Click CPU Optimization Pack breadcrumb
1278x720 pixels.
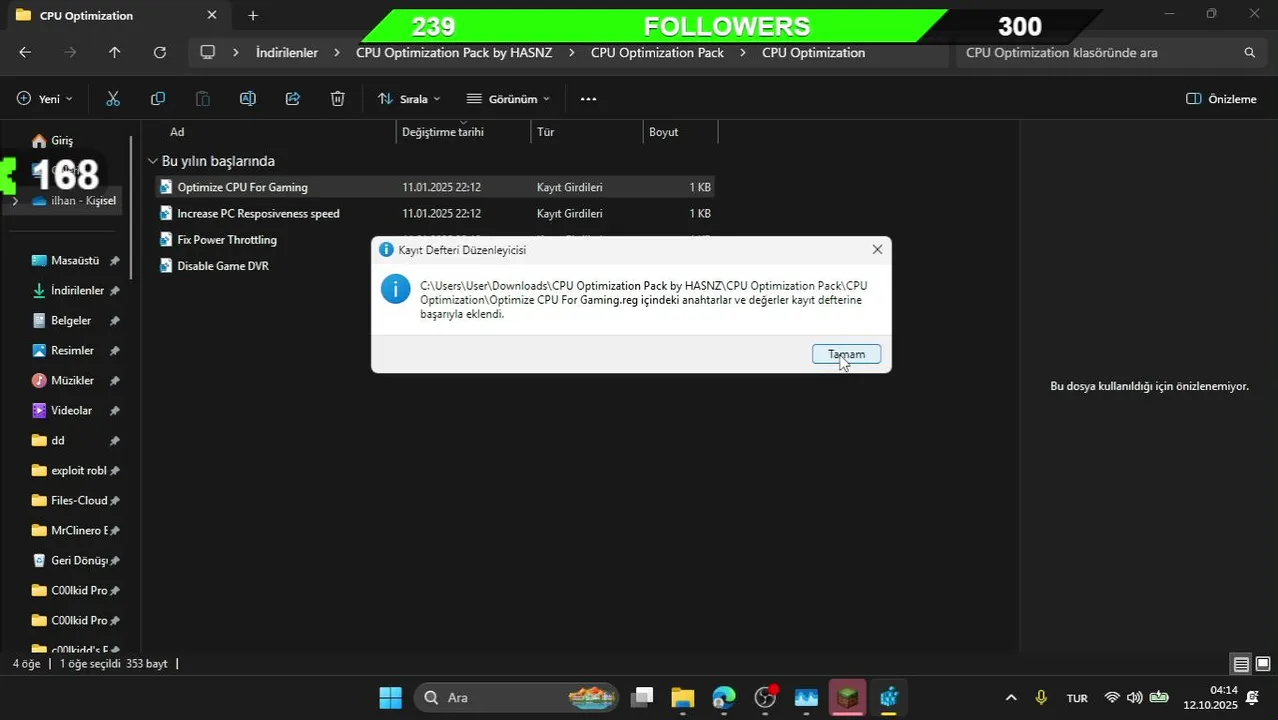click(x=657, y=53)
